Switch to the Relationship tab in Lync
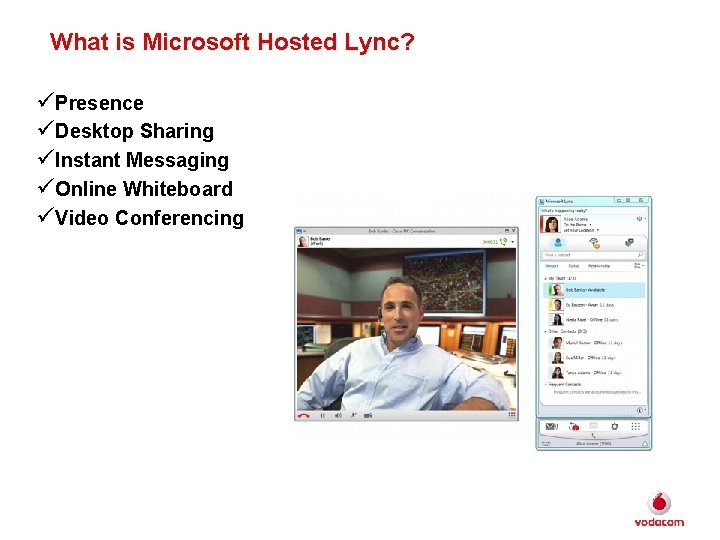 tap(599, 266)
